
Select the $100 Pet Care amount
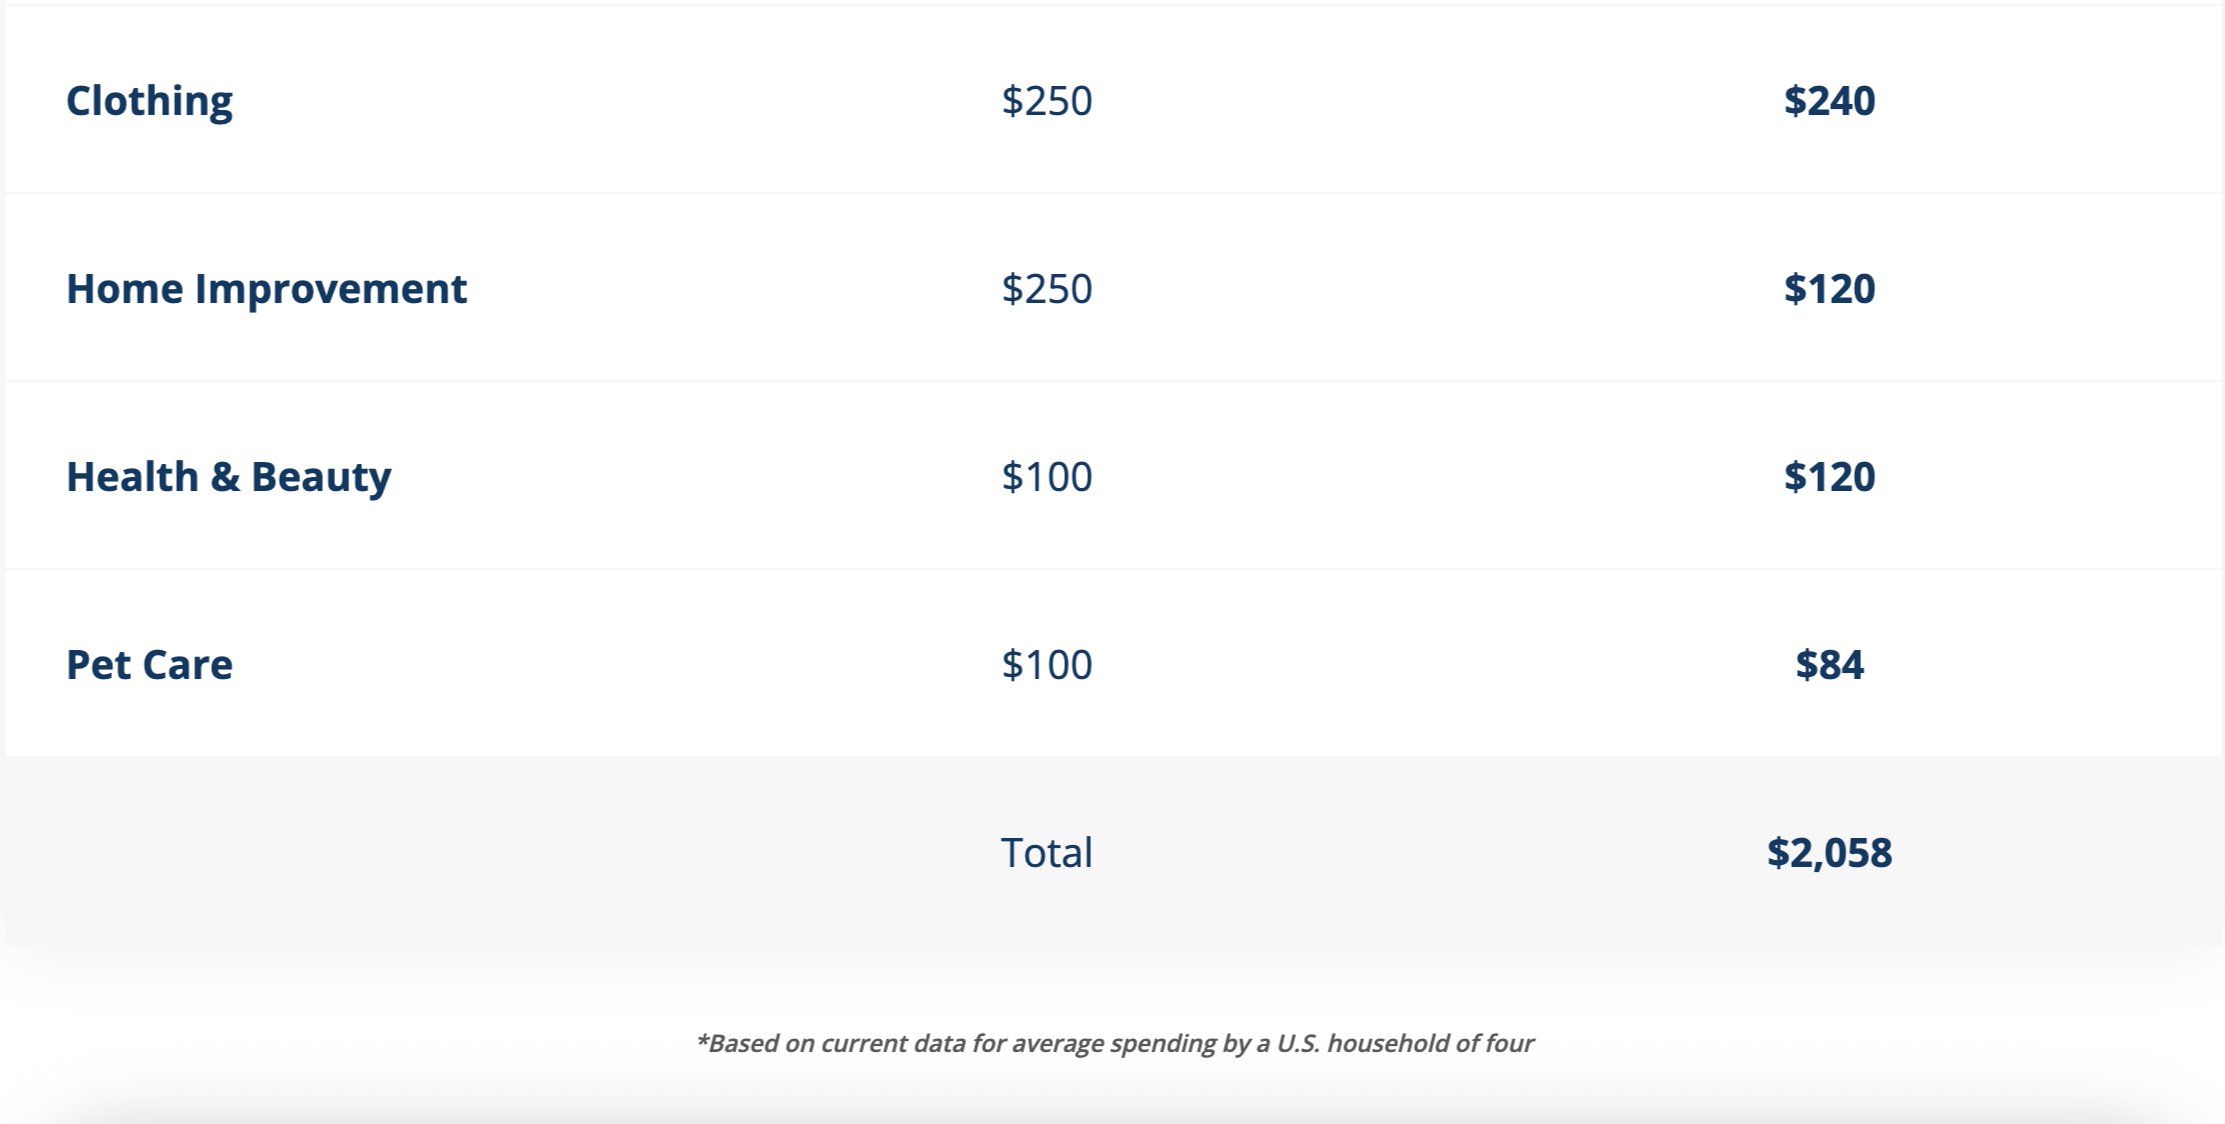[x=1047, y=665]
